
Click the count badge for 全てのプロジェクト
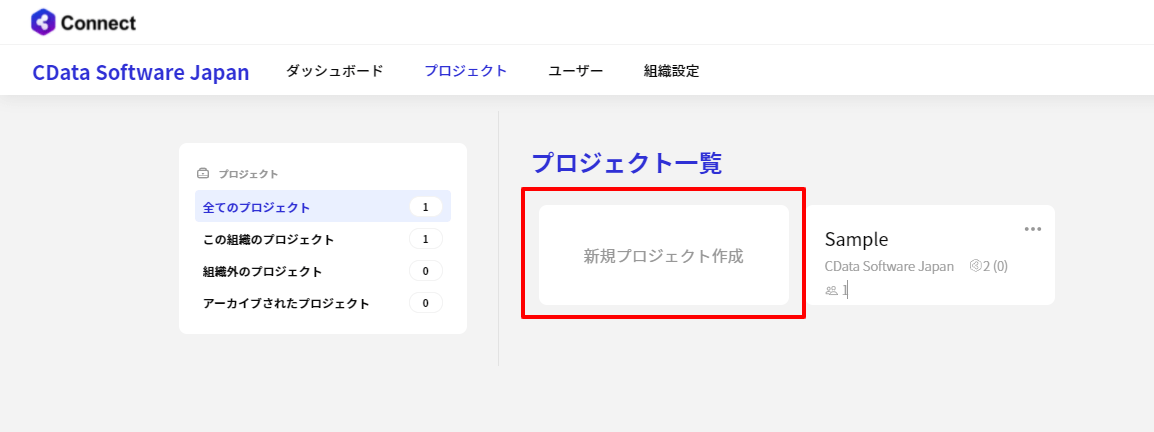pyautogui.click(x=425, y=207)
